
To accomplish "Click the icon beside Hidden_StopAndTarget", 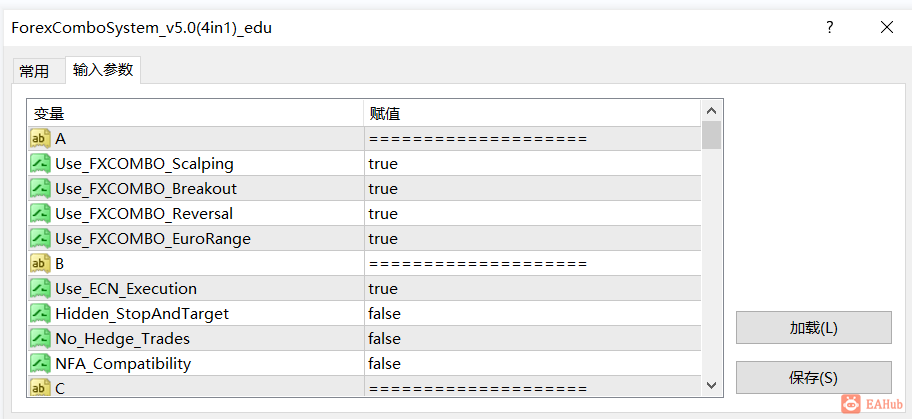I will tap(40, 314).
